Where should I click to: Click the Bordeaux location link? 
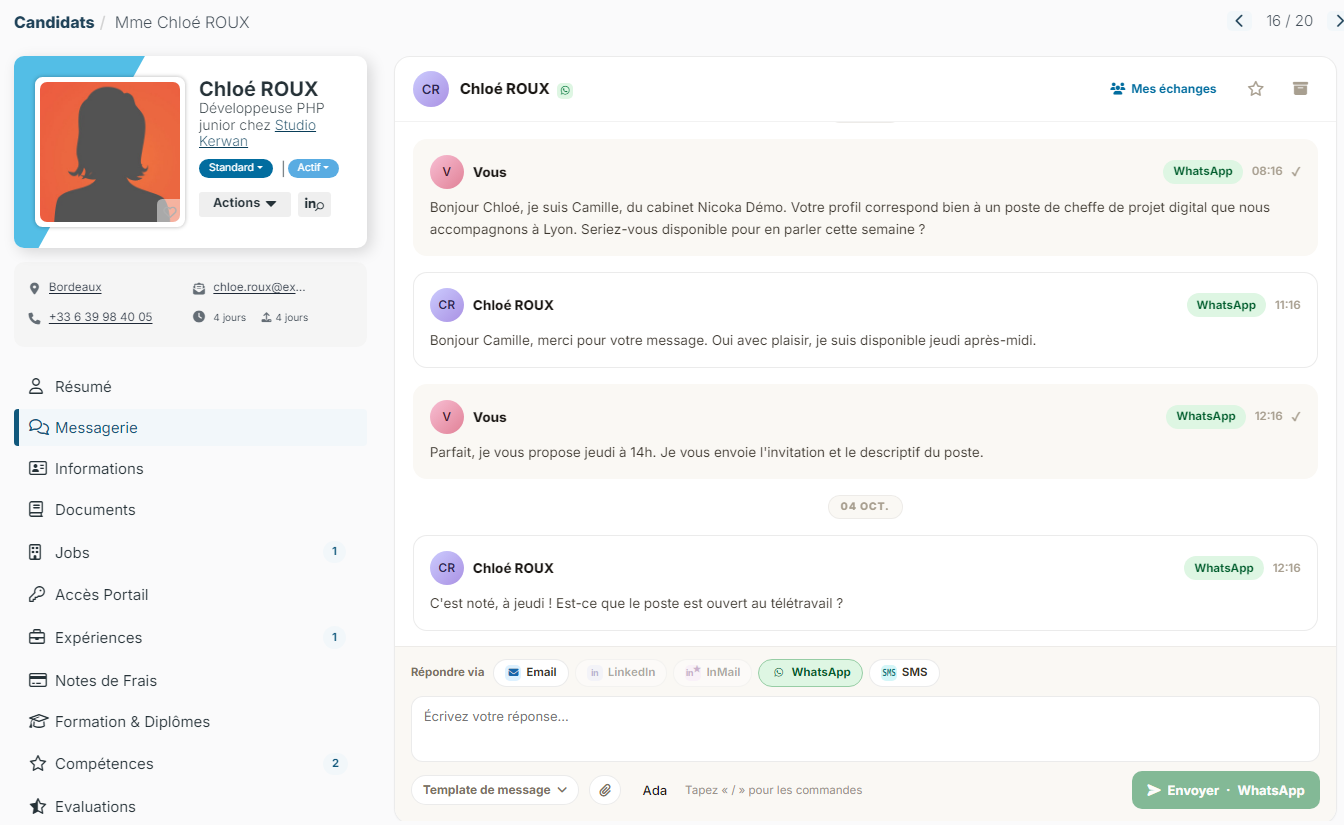pyautogui.click(x=75, y=288)
